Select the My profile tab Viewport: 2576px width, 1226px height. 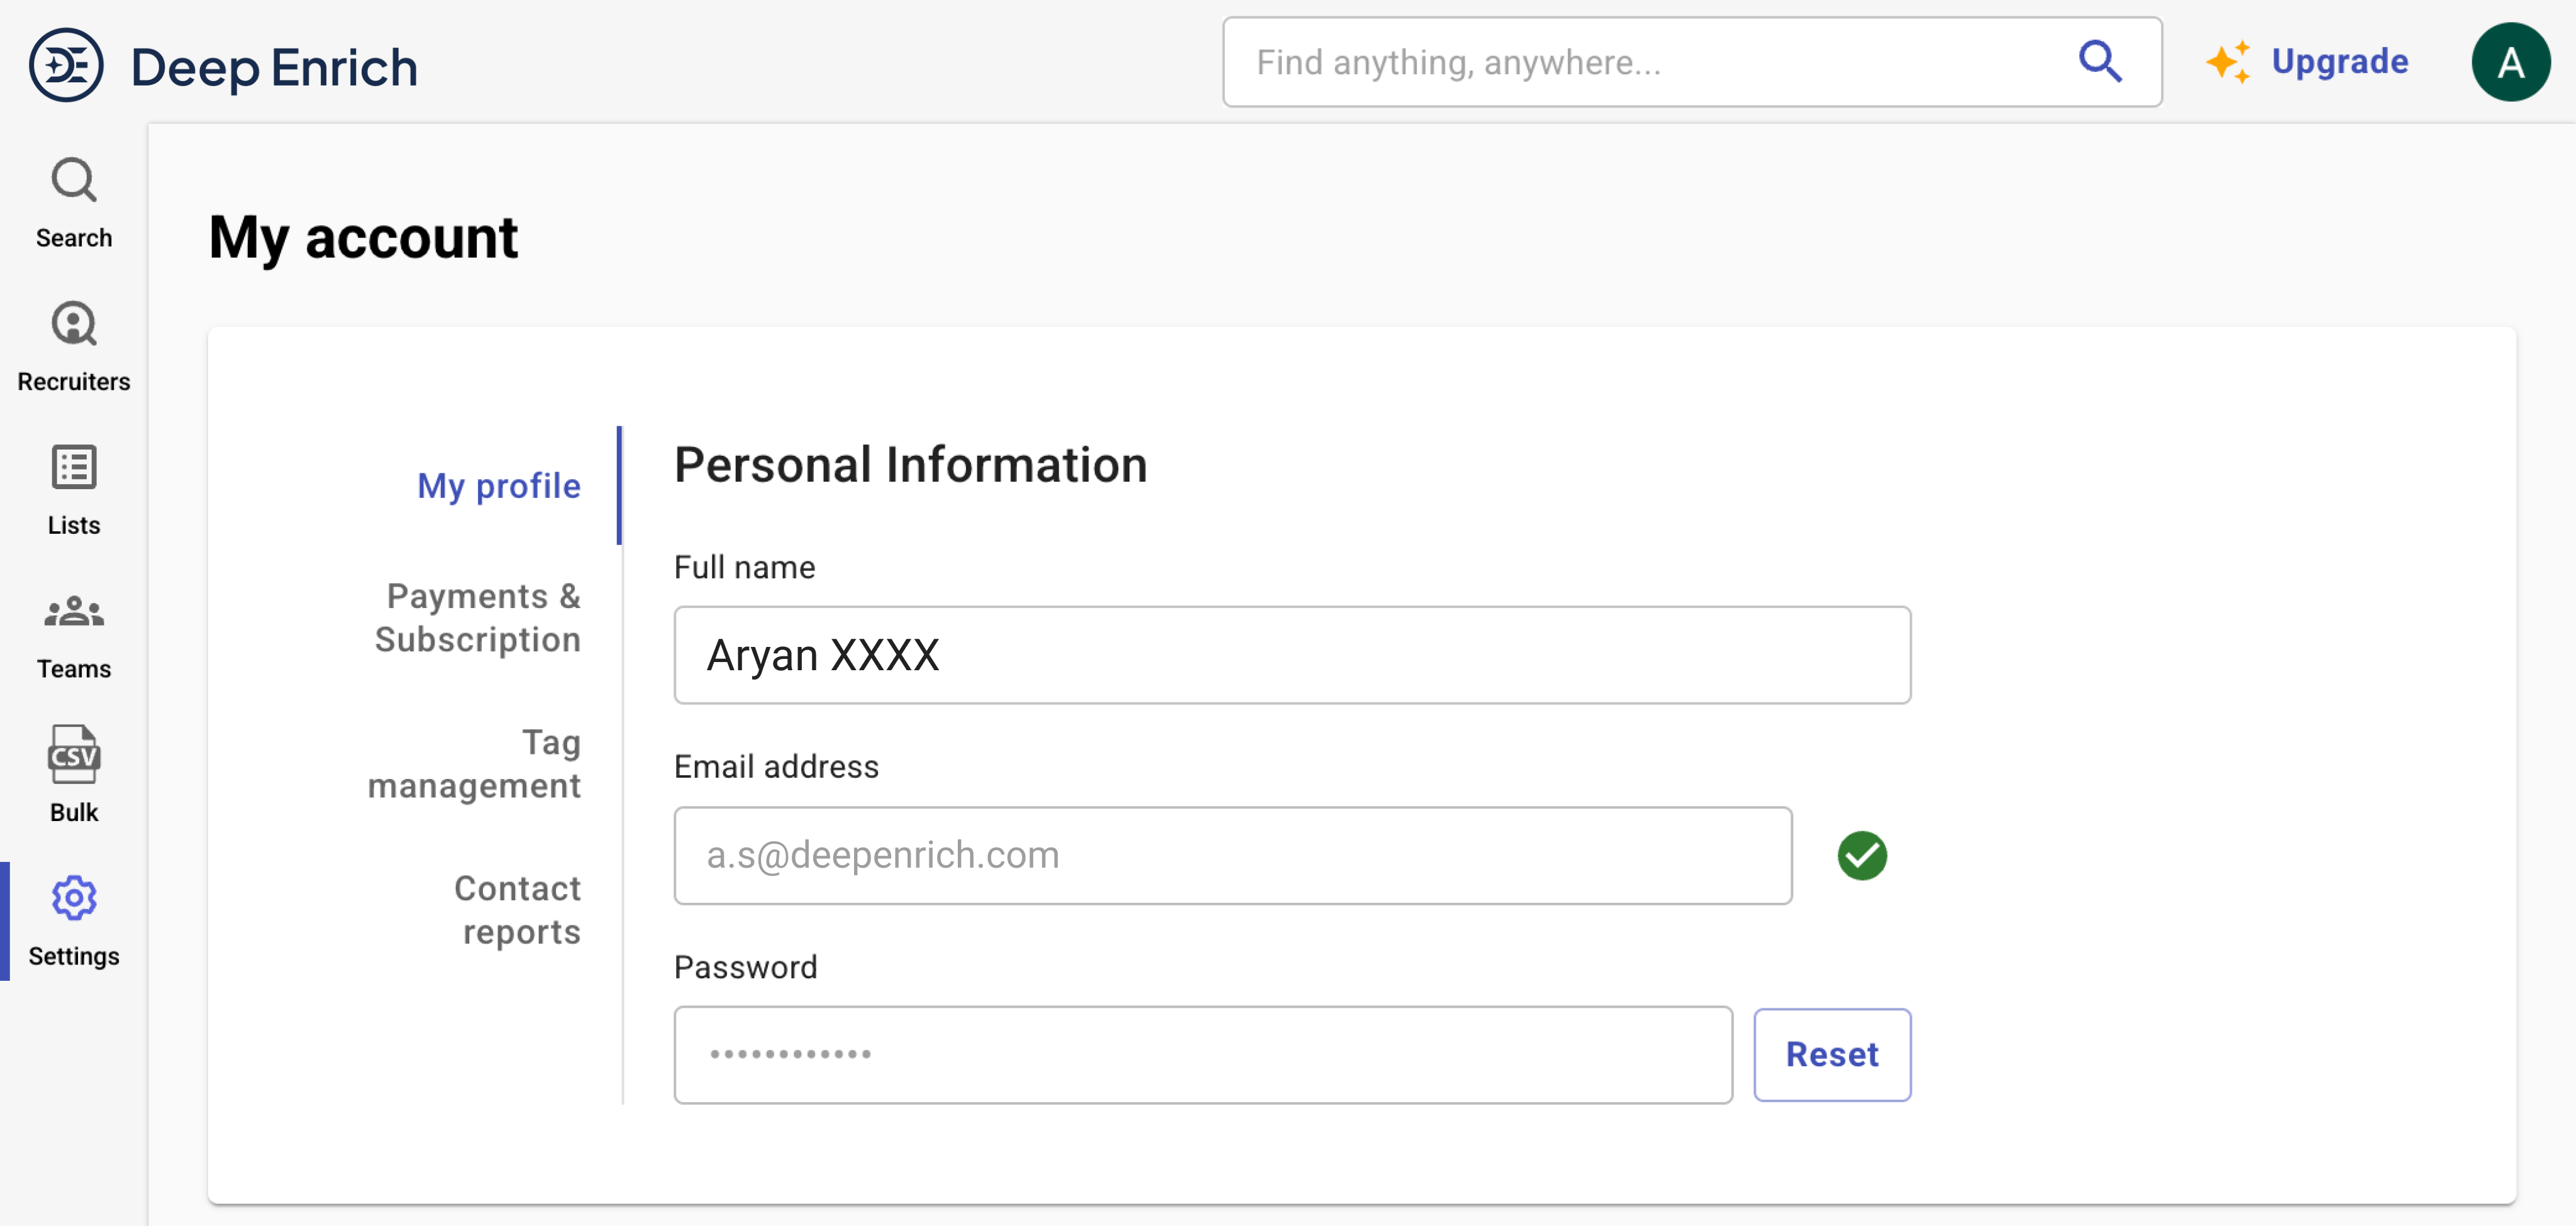coord(498,486)
